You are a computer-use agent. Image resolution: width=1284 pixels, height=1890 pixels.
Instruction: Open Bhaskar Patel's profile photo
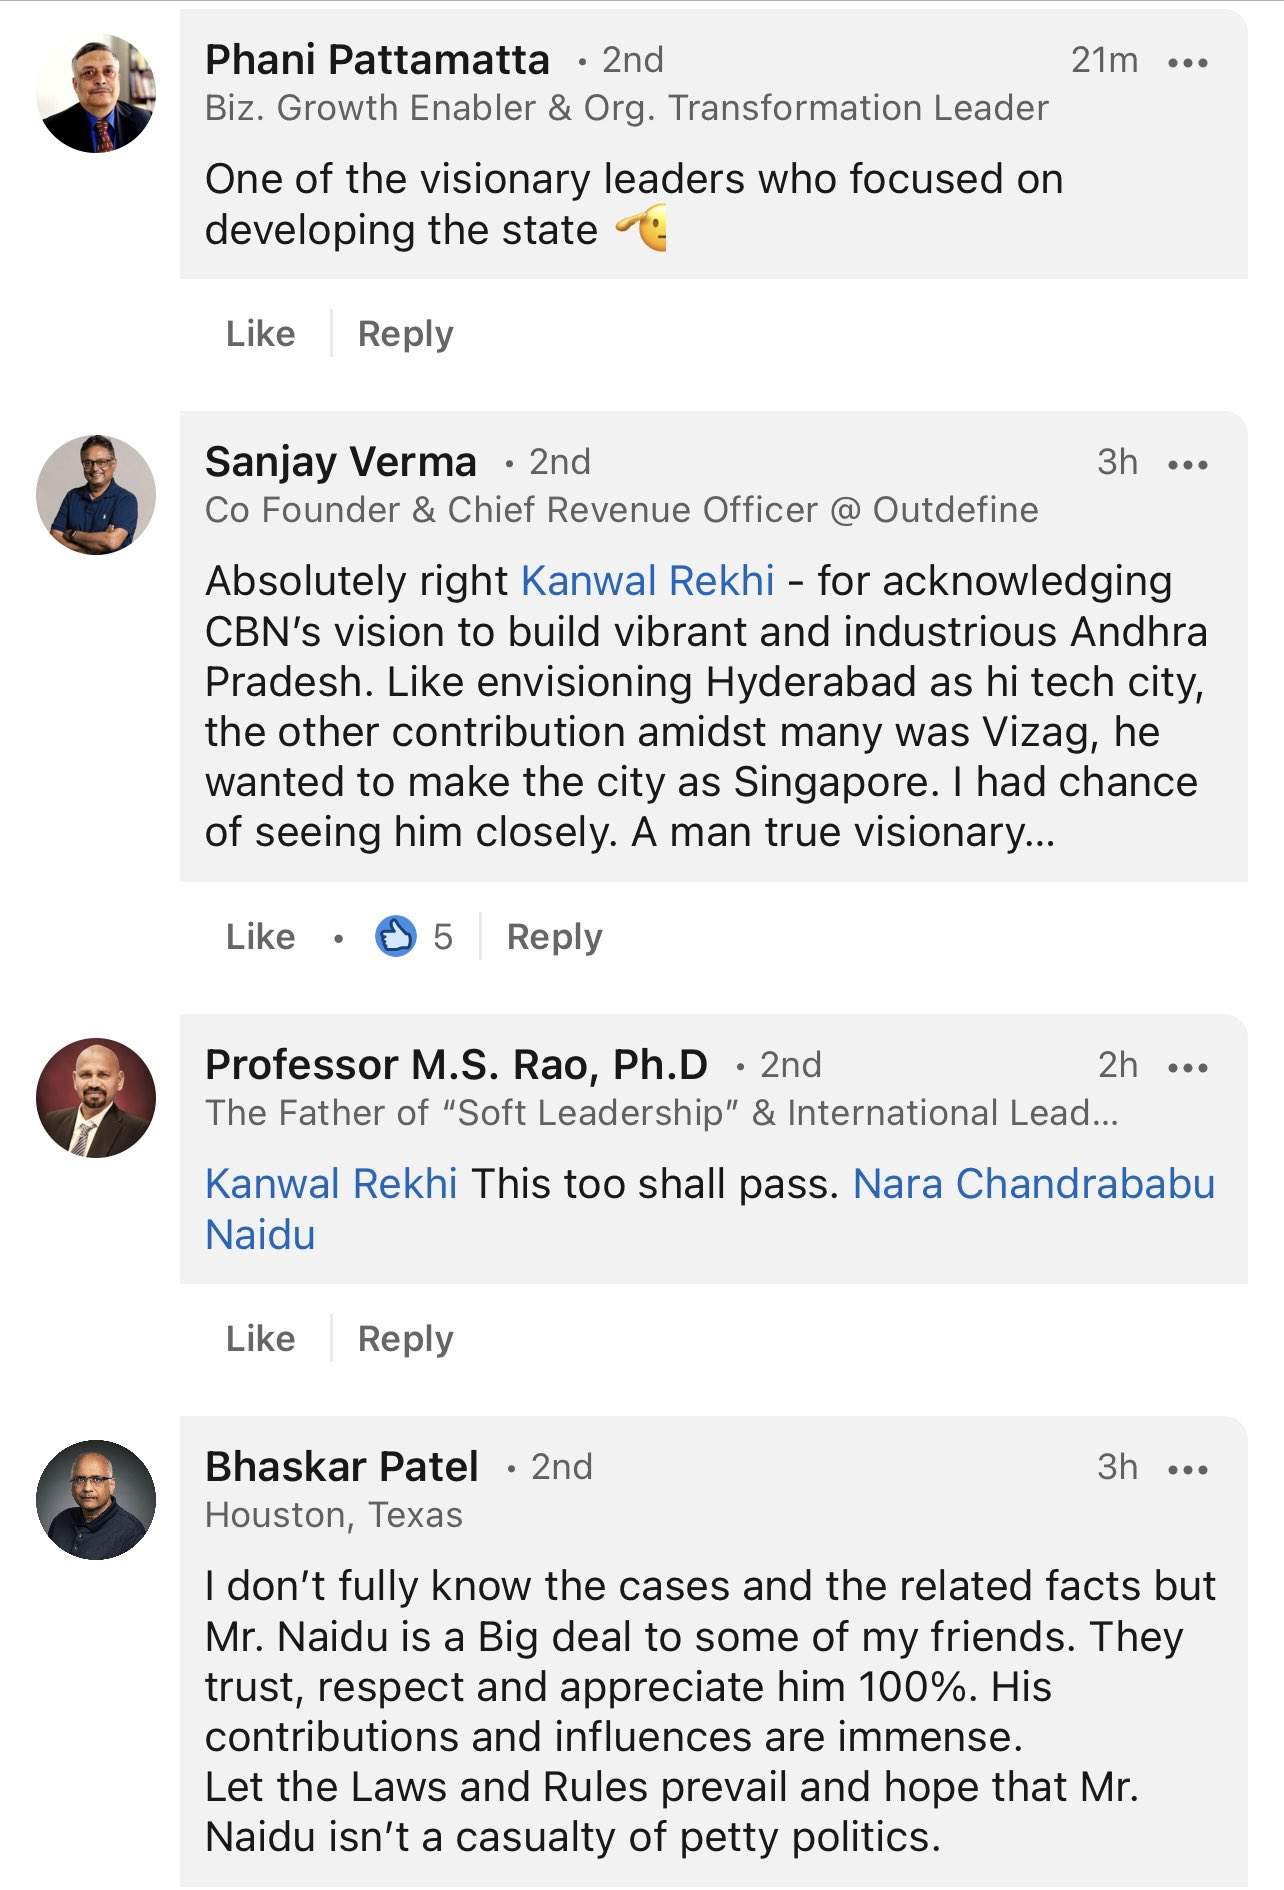[96, 1500]
